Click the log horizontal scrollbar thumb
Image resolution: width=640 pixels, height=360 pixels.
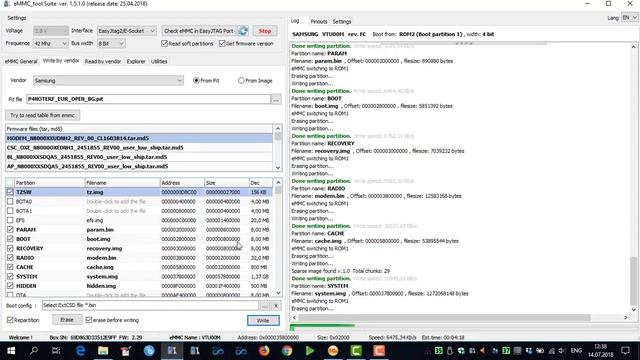[444, 317]
